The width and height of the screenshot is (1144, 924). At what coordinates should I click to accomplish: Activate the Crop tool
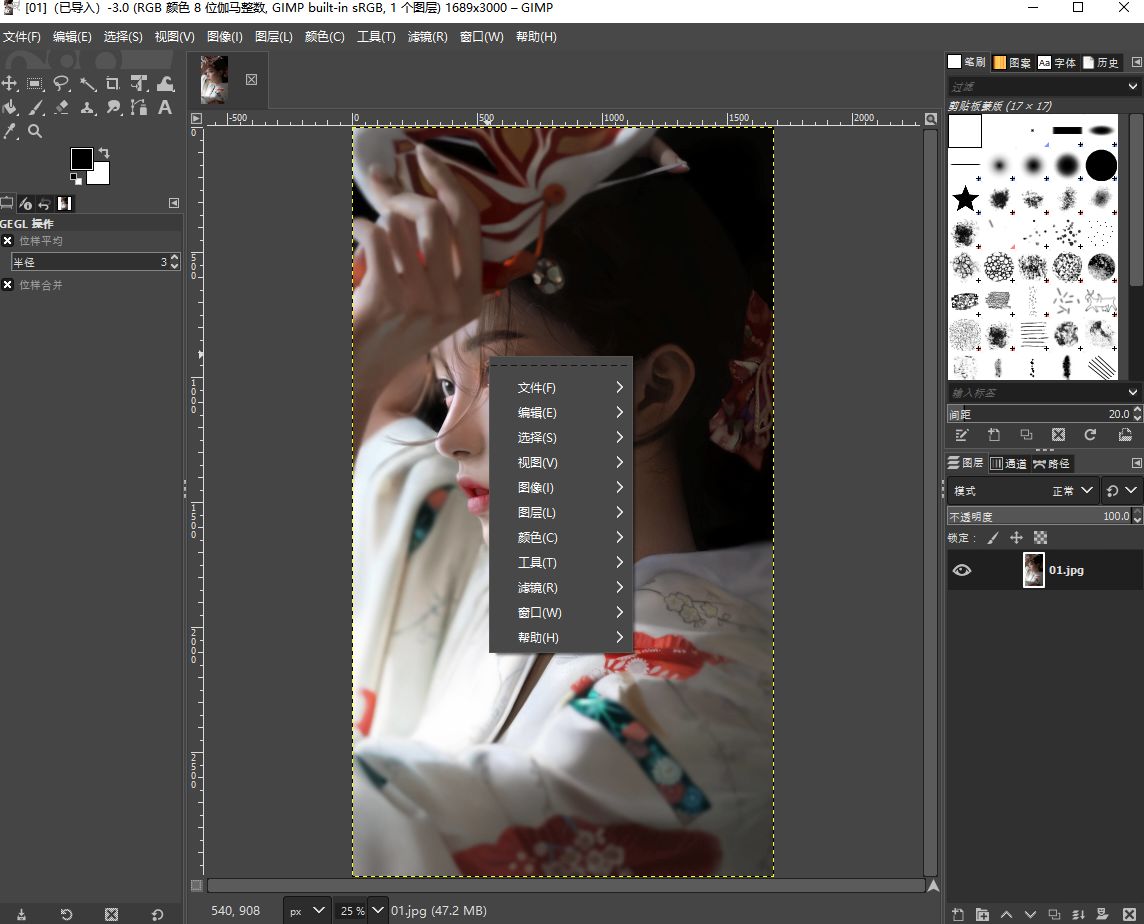point(113,84)
